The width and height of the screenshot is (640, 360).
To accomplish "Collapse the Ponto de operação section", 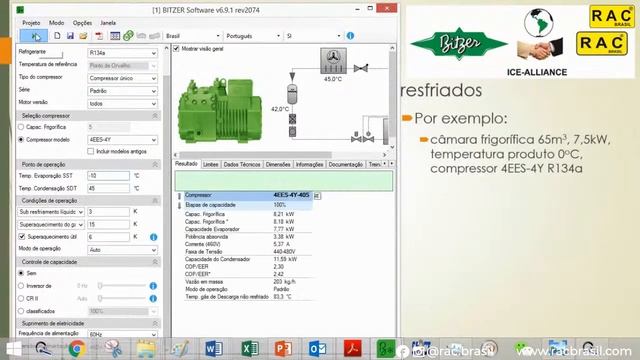I will coord(155,164).
